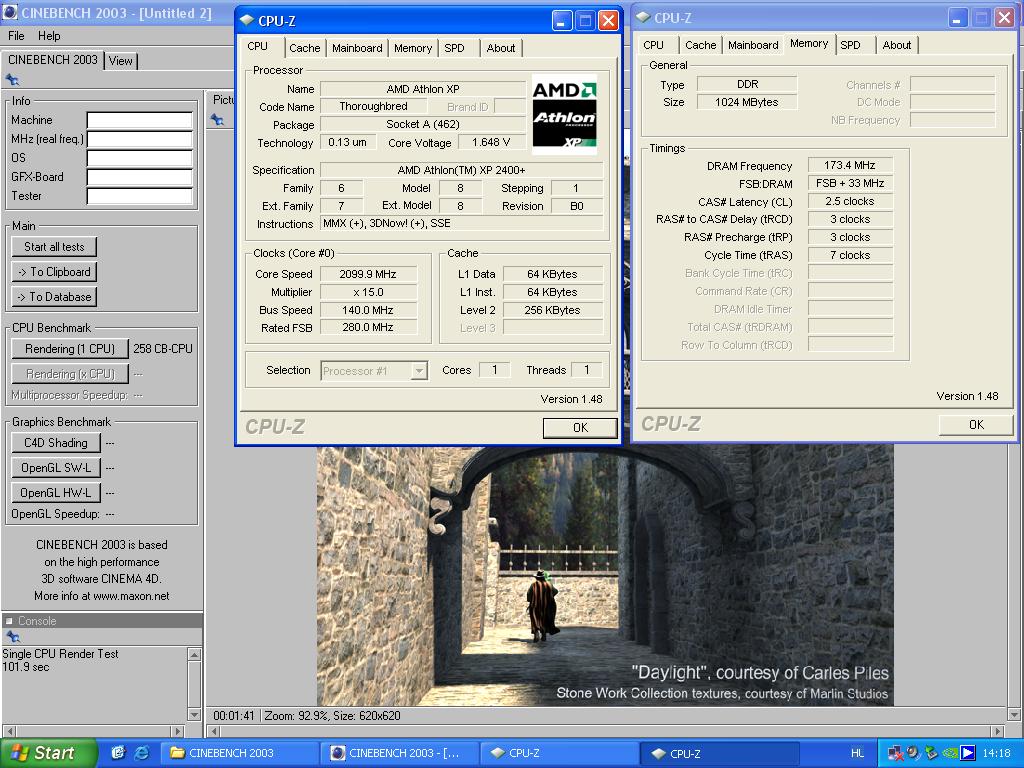
Task: Run the Rendering (1 CPU) benchmark
Action: point(70,349)
